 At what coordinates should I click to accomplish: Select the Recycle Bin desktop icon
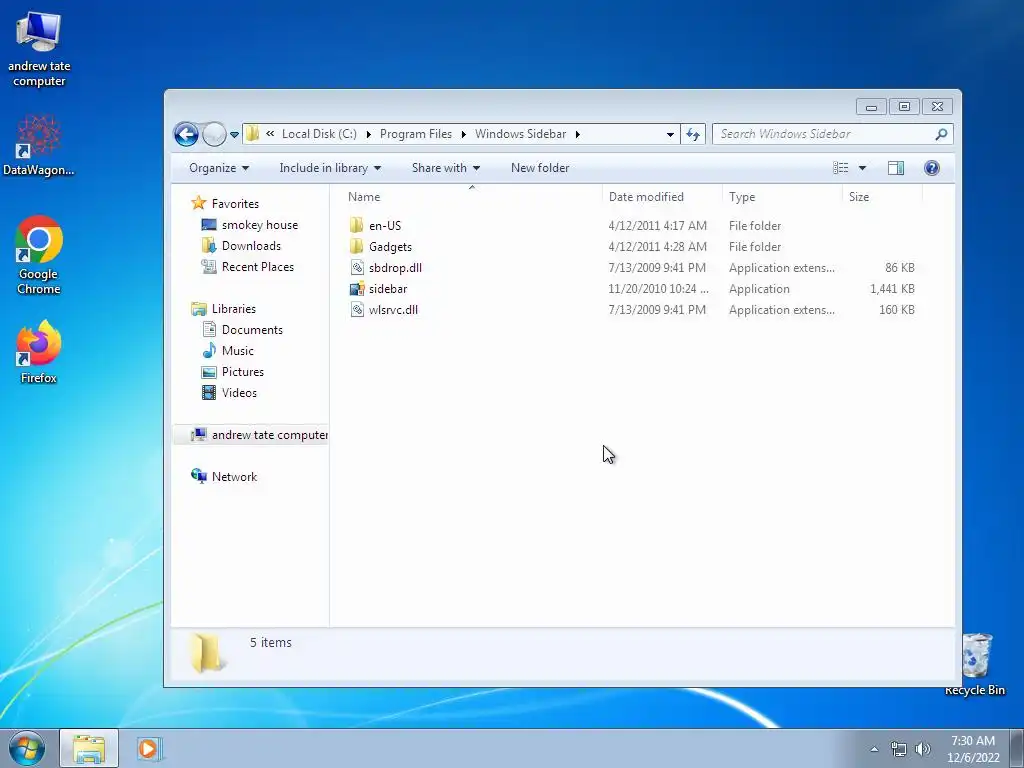click(975, 664)
